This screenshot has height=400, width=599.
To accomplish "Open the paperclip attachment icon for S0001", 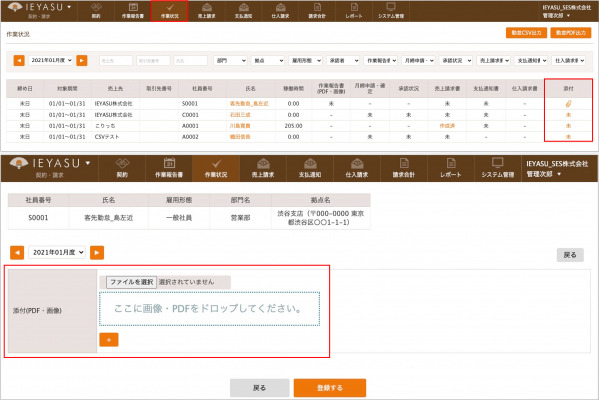I will click(x=568, y=104).
